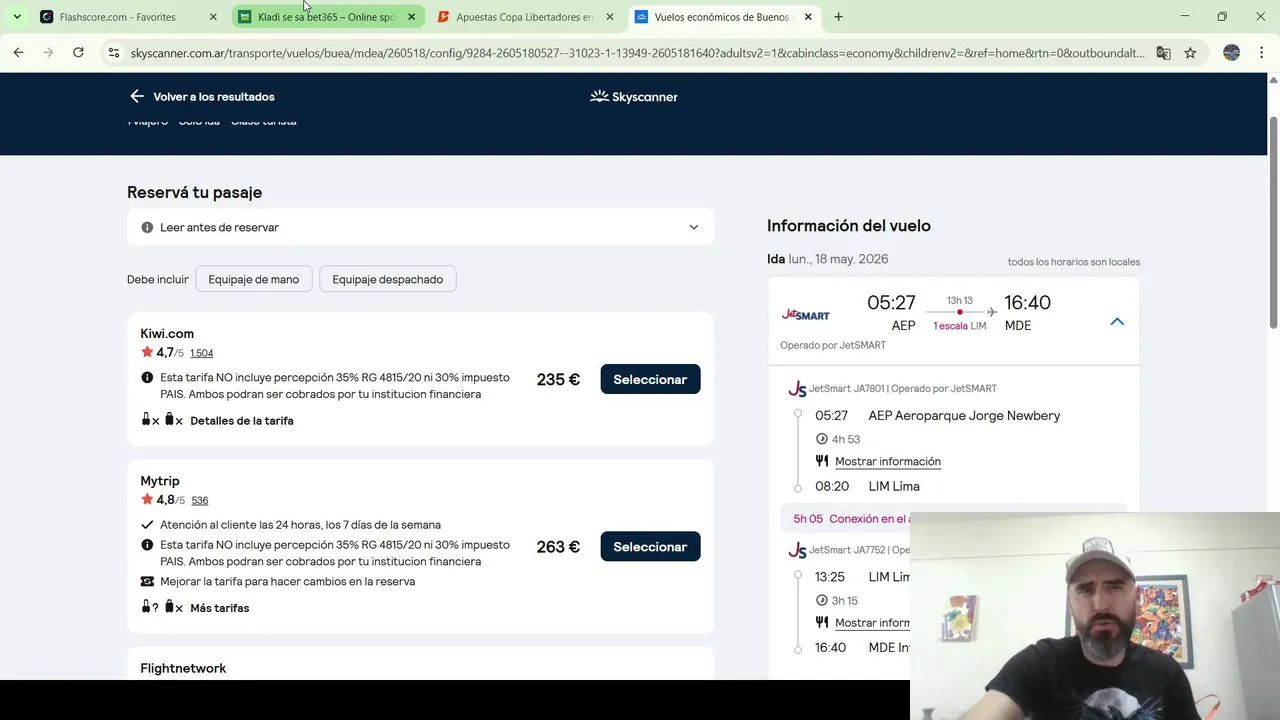Open a new browser tab with plus
Viewport: 1280px width, 720px height.
tap(838, 17)
